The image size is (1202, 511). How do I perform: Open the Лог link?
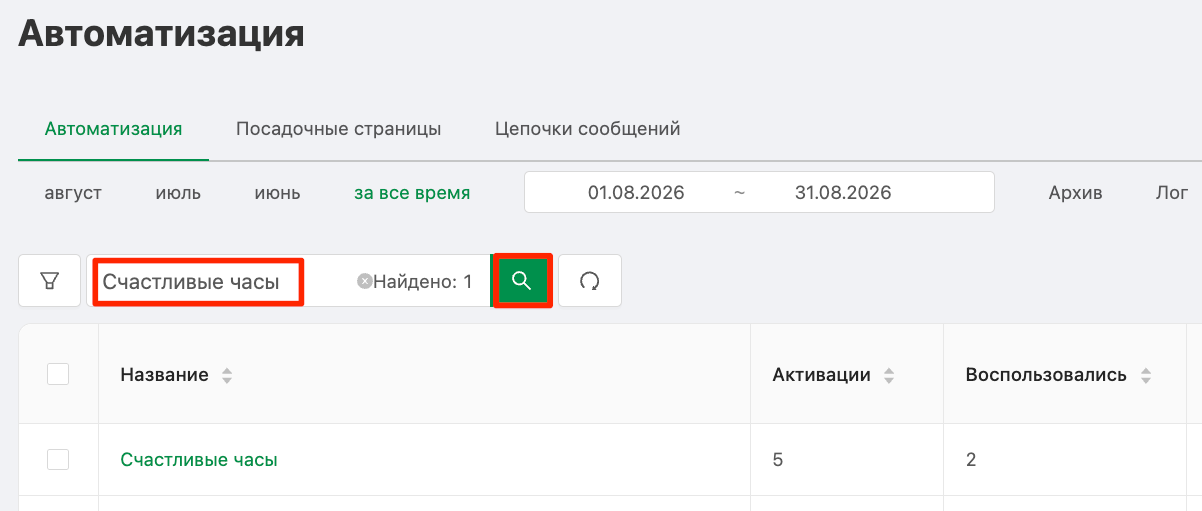pyautogui.click(x=1172, y=193)
